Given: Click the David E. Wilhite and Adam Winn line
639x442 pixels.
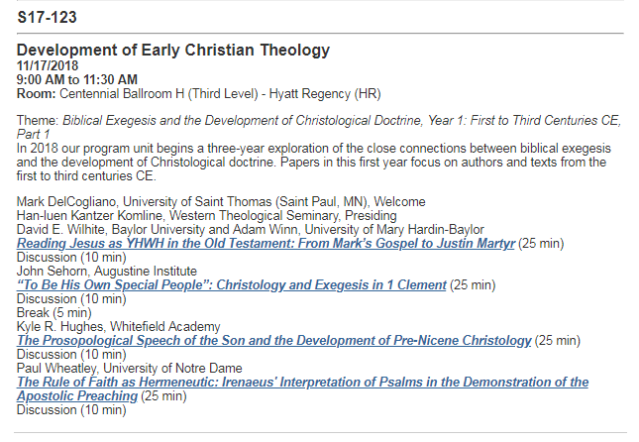Looking at the screenshot, I should coord(250,229).
